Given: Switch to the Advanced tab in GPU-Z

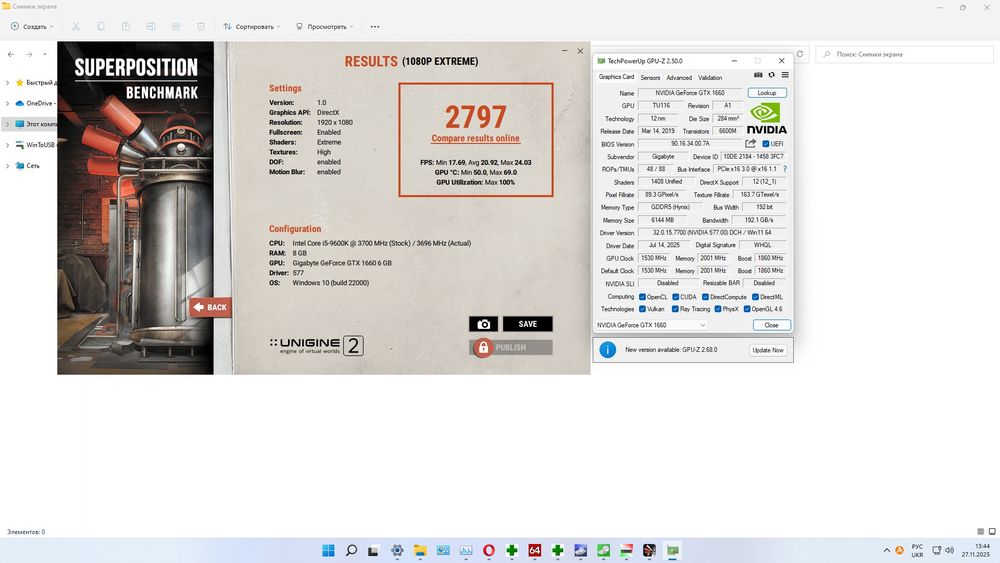Looking at the screenshot, I should (679, 78).
